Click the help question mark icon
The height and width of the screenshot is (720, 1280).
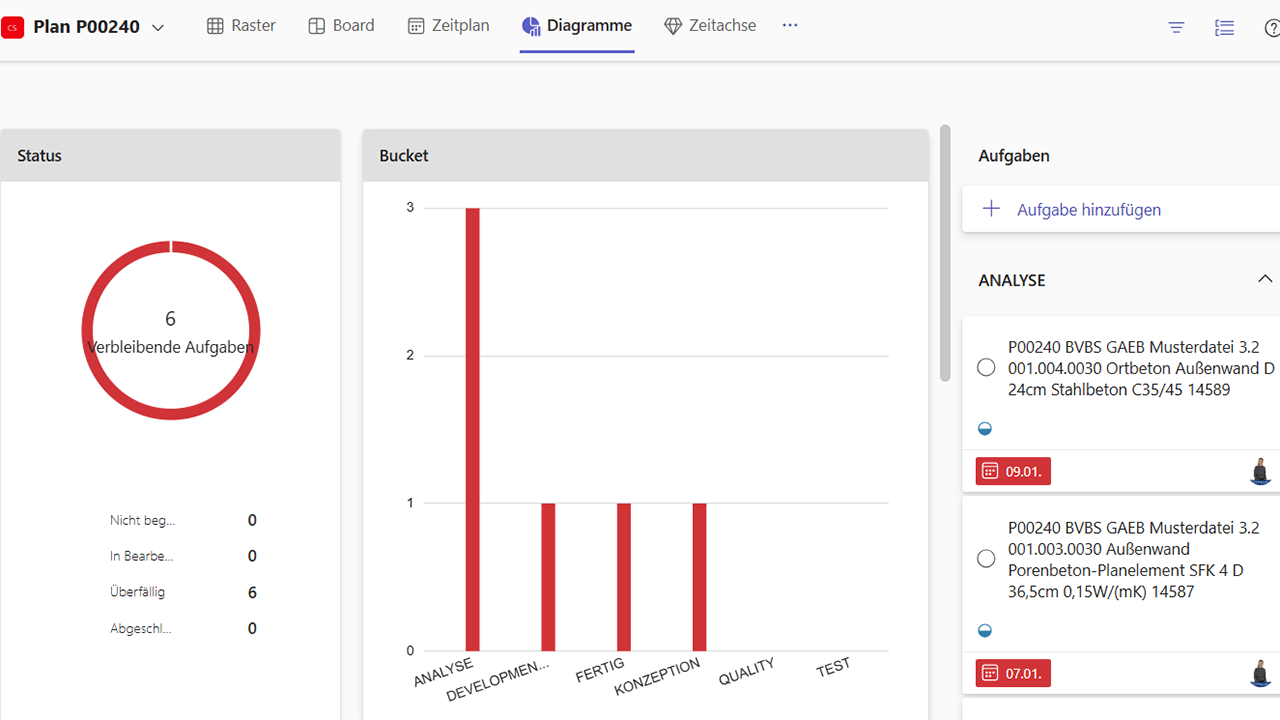(1272, 28)
